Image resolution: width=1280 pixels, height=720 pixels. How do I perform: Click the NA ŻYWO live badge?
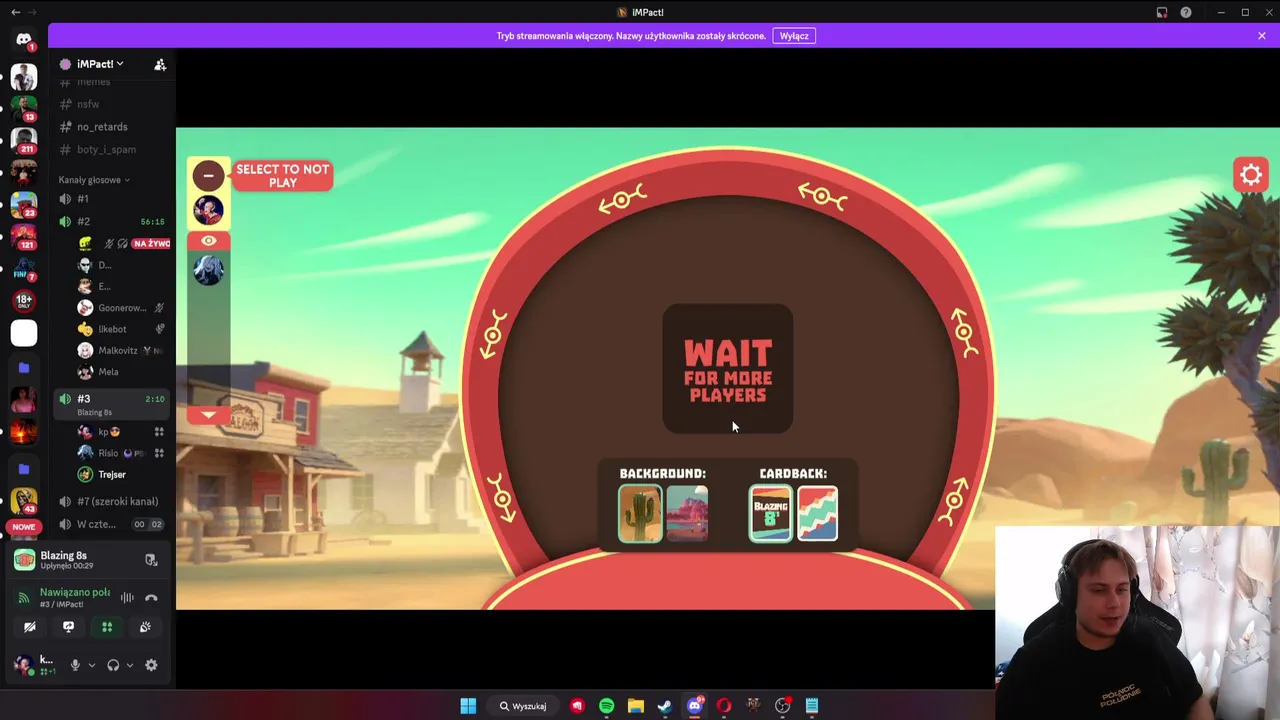pyautogui.click(x=151, y=243)
